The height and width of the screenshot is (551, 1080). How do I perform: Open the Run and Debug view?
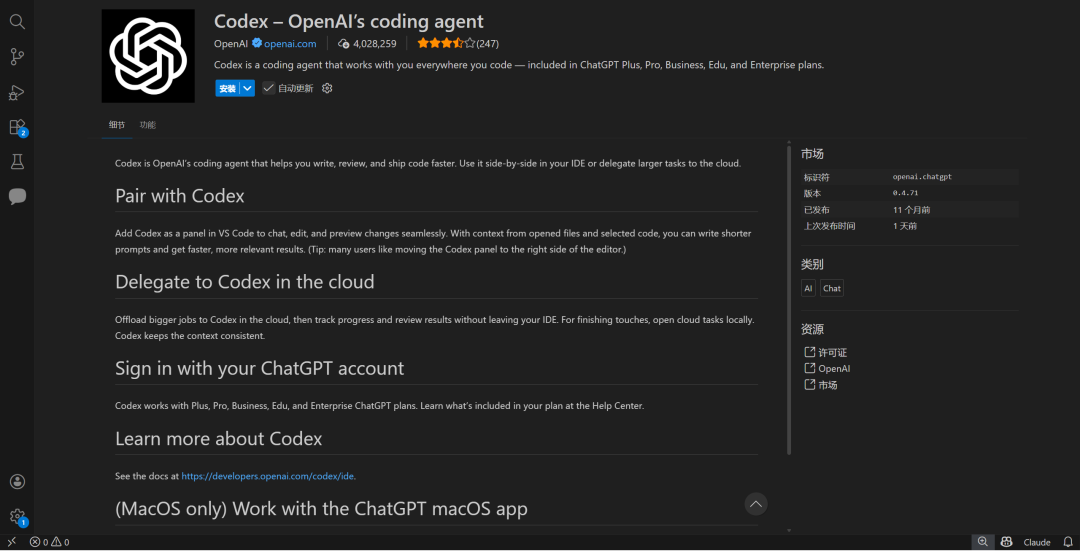[17, 92]
